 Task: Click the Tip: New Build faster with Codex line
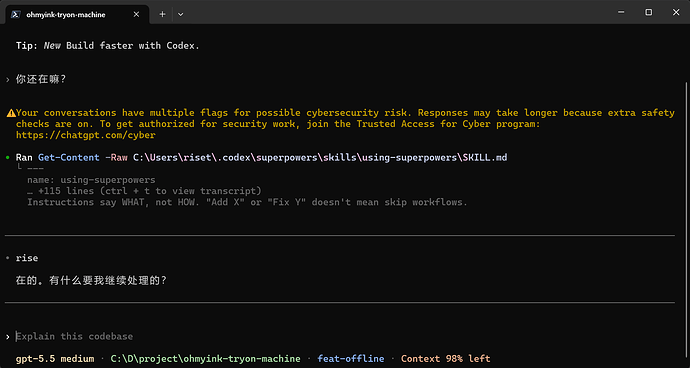tap(108, 45)
